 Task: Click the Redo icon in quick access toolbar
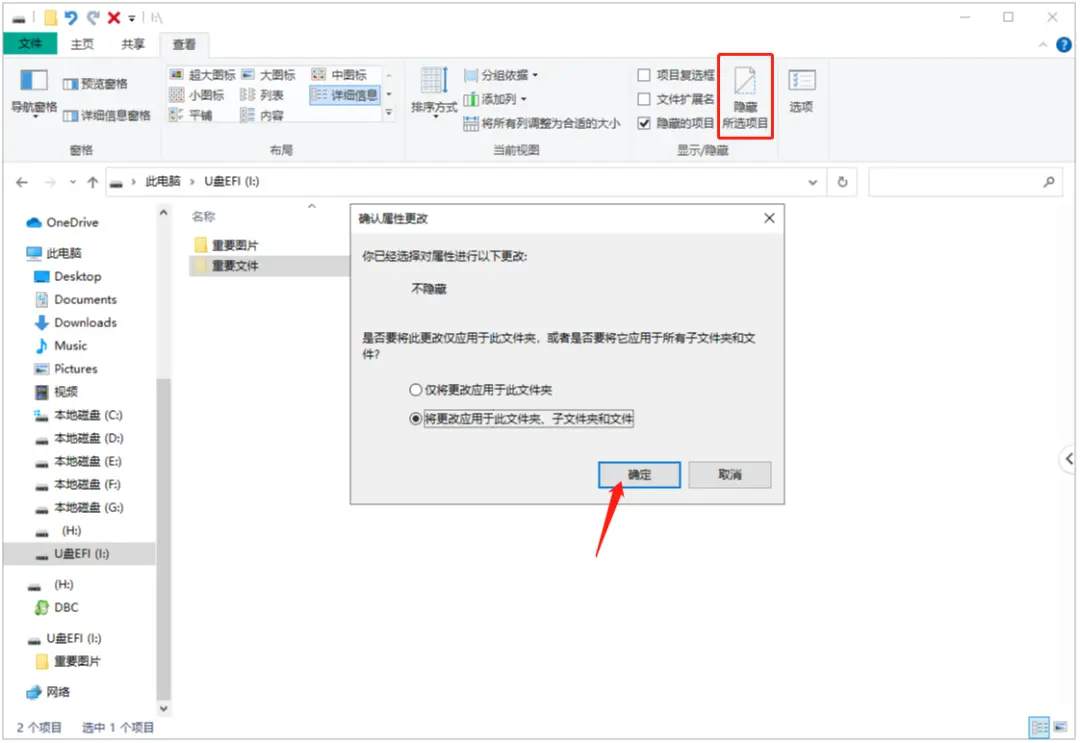point(93,17)
